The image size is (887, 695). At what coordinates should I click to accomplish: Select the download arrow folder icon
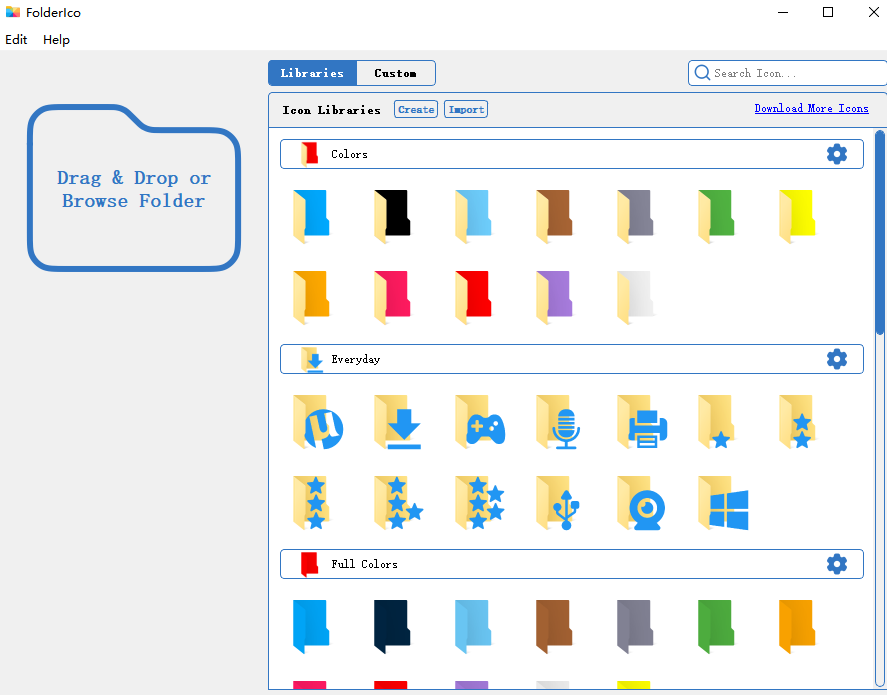pyautogui.click(x=398, y=422)
